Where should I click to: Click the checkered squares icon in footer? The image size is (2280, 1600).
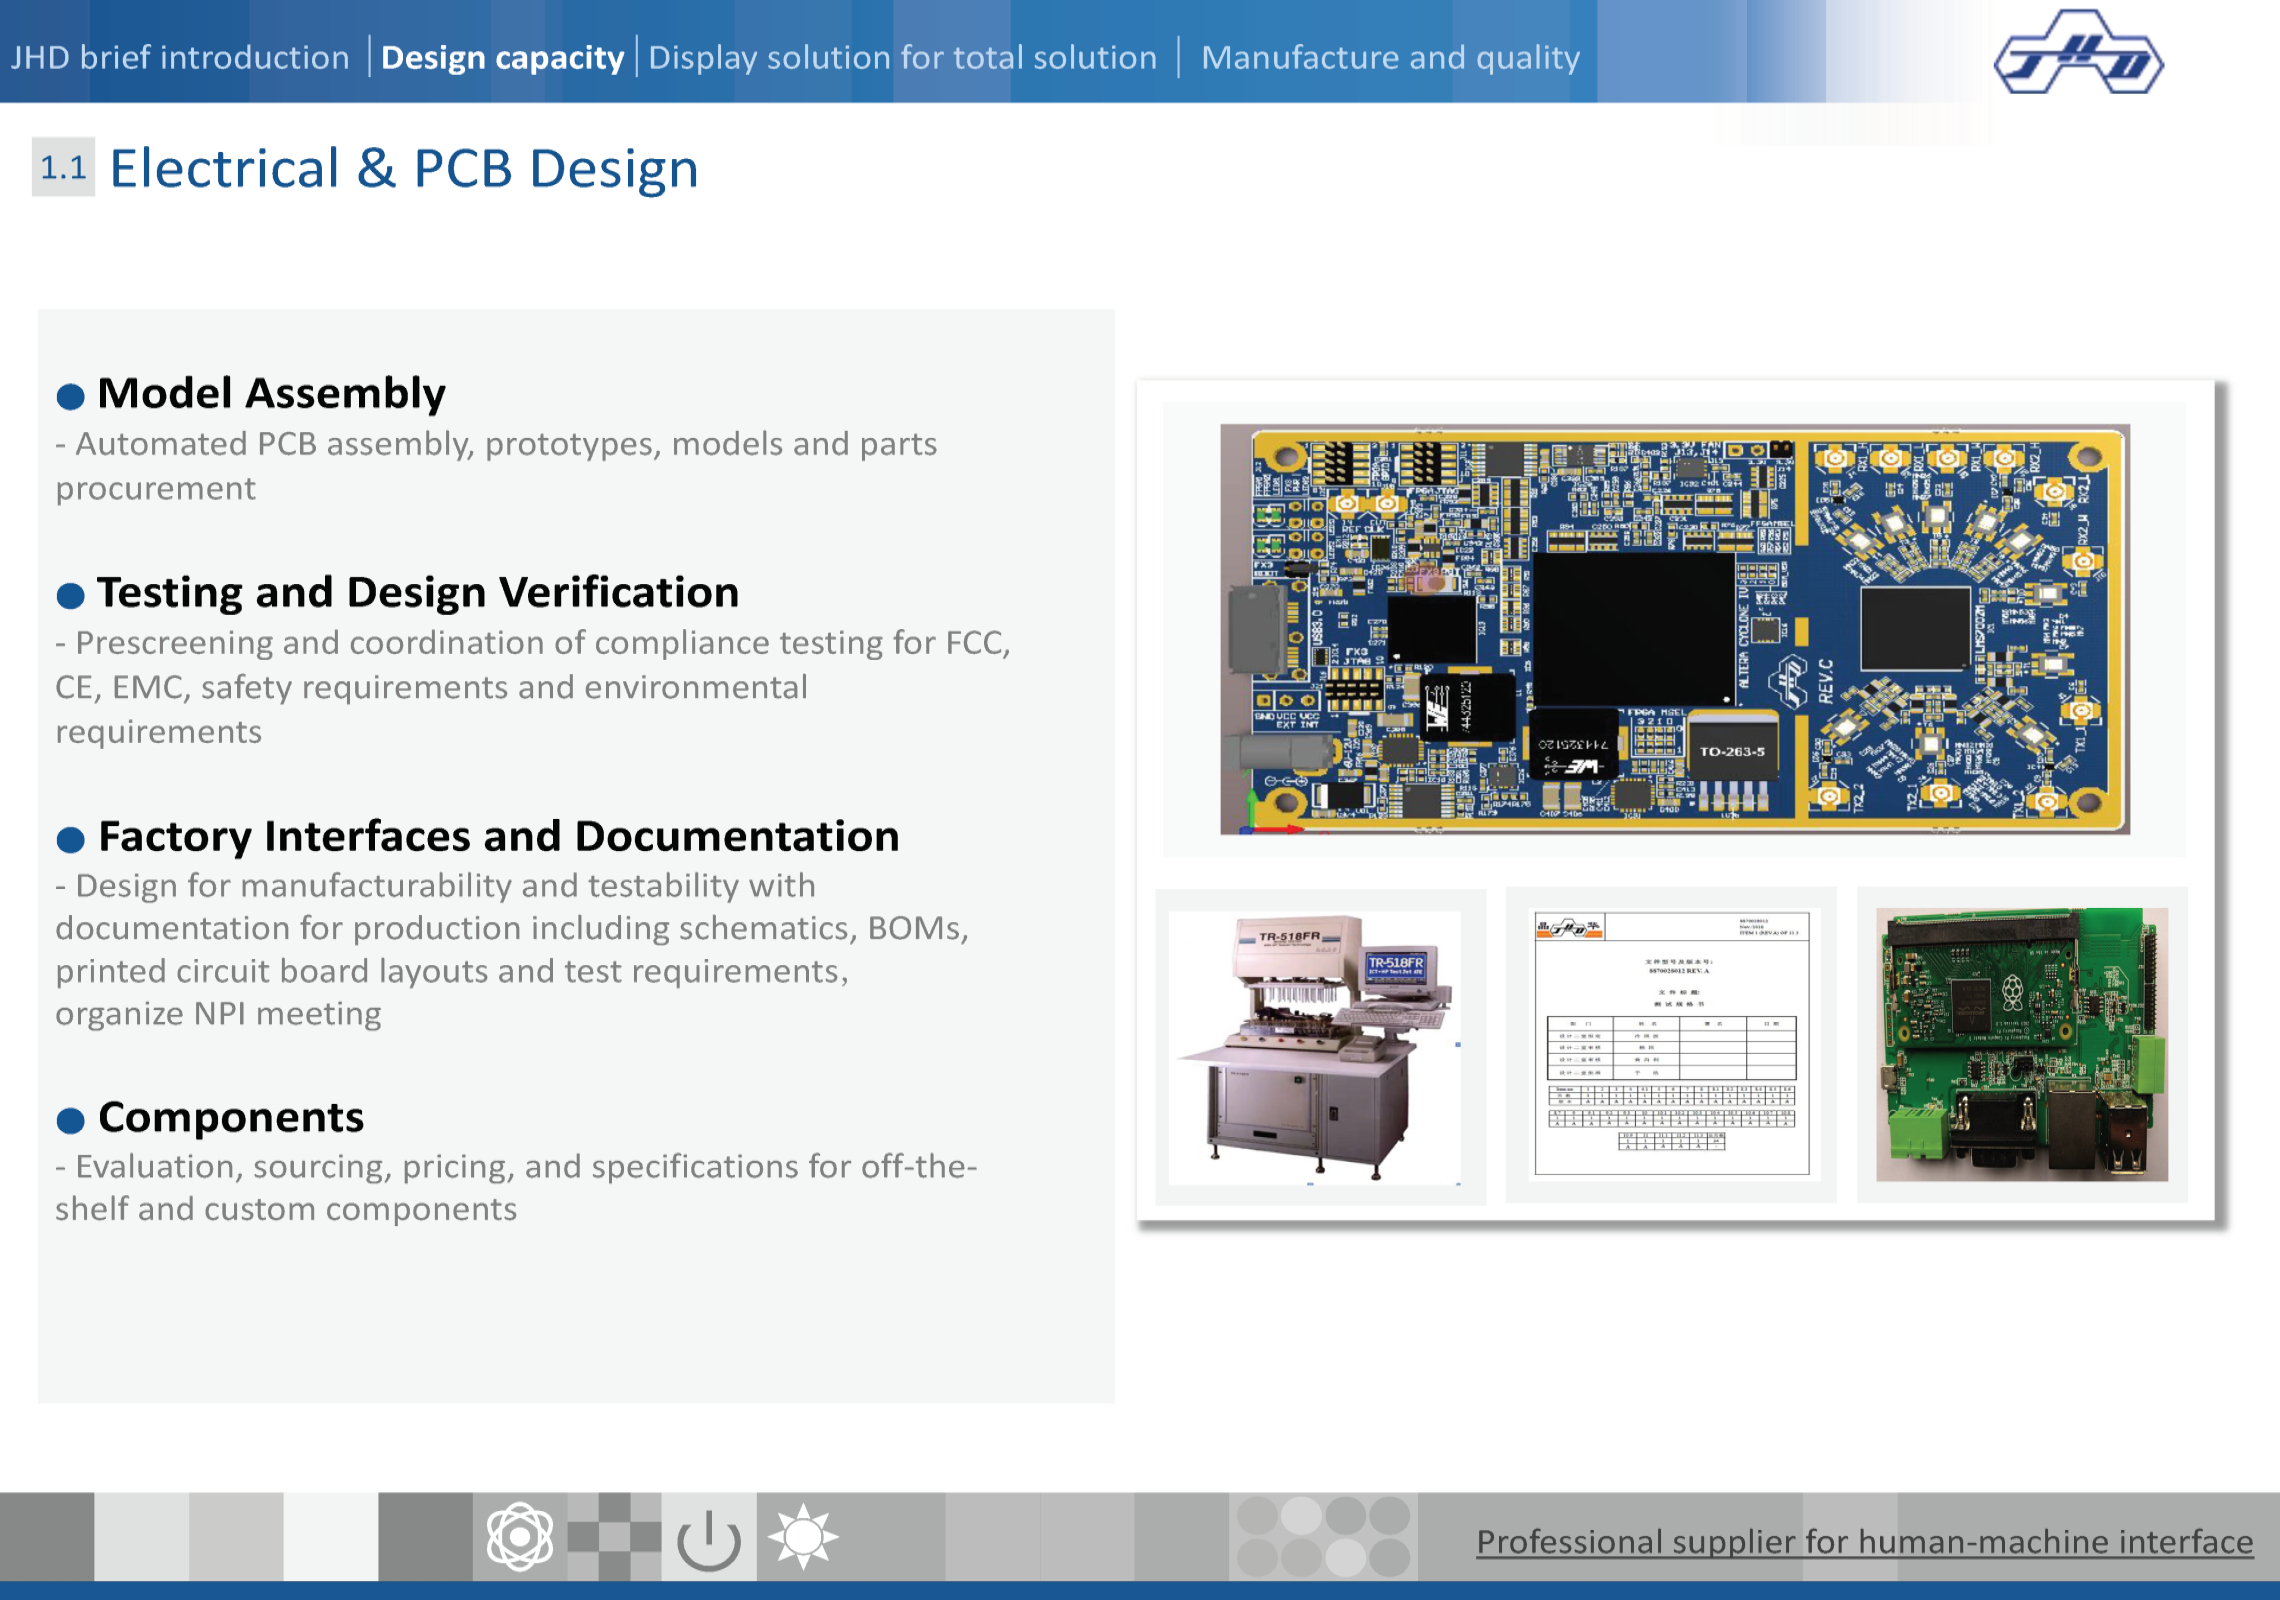(x=613, y=1537)
